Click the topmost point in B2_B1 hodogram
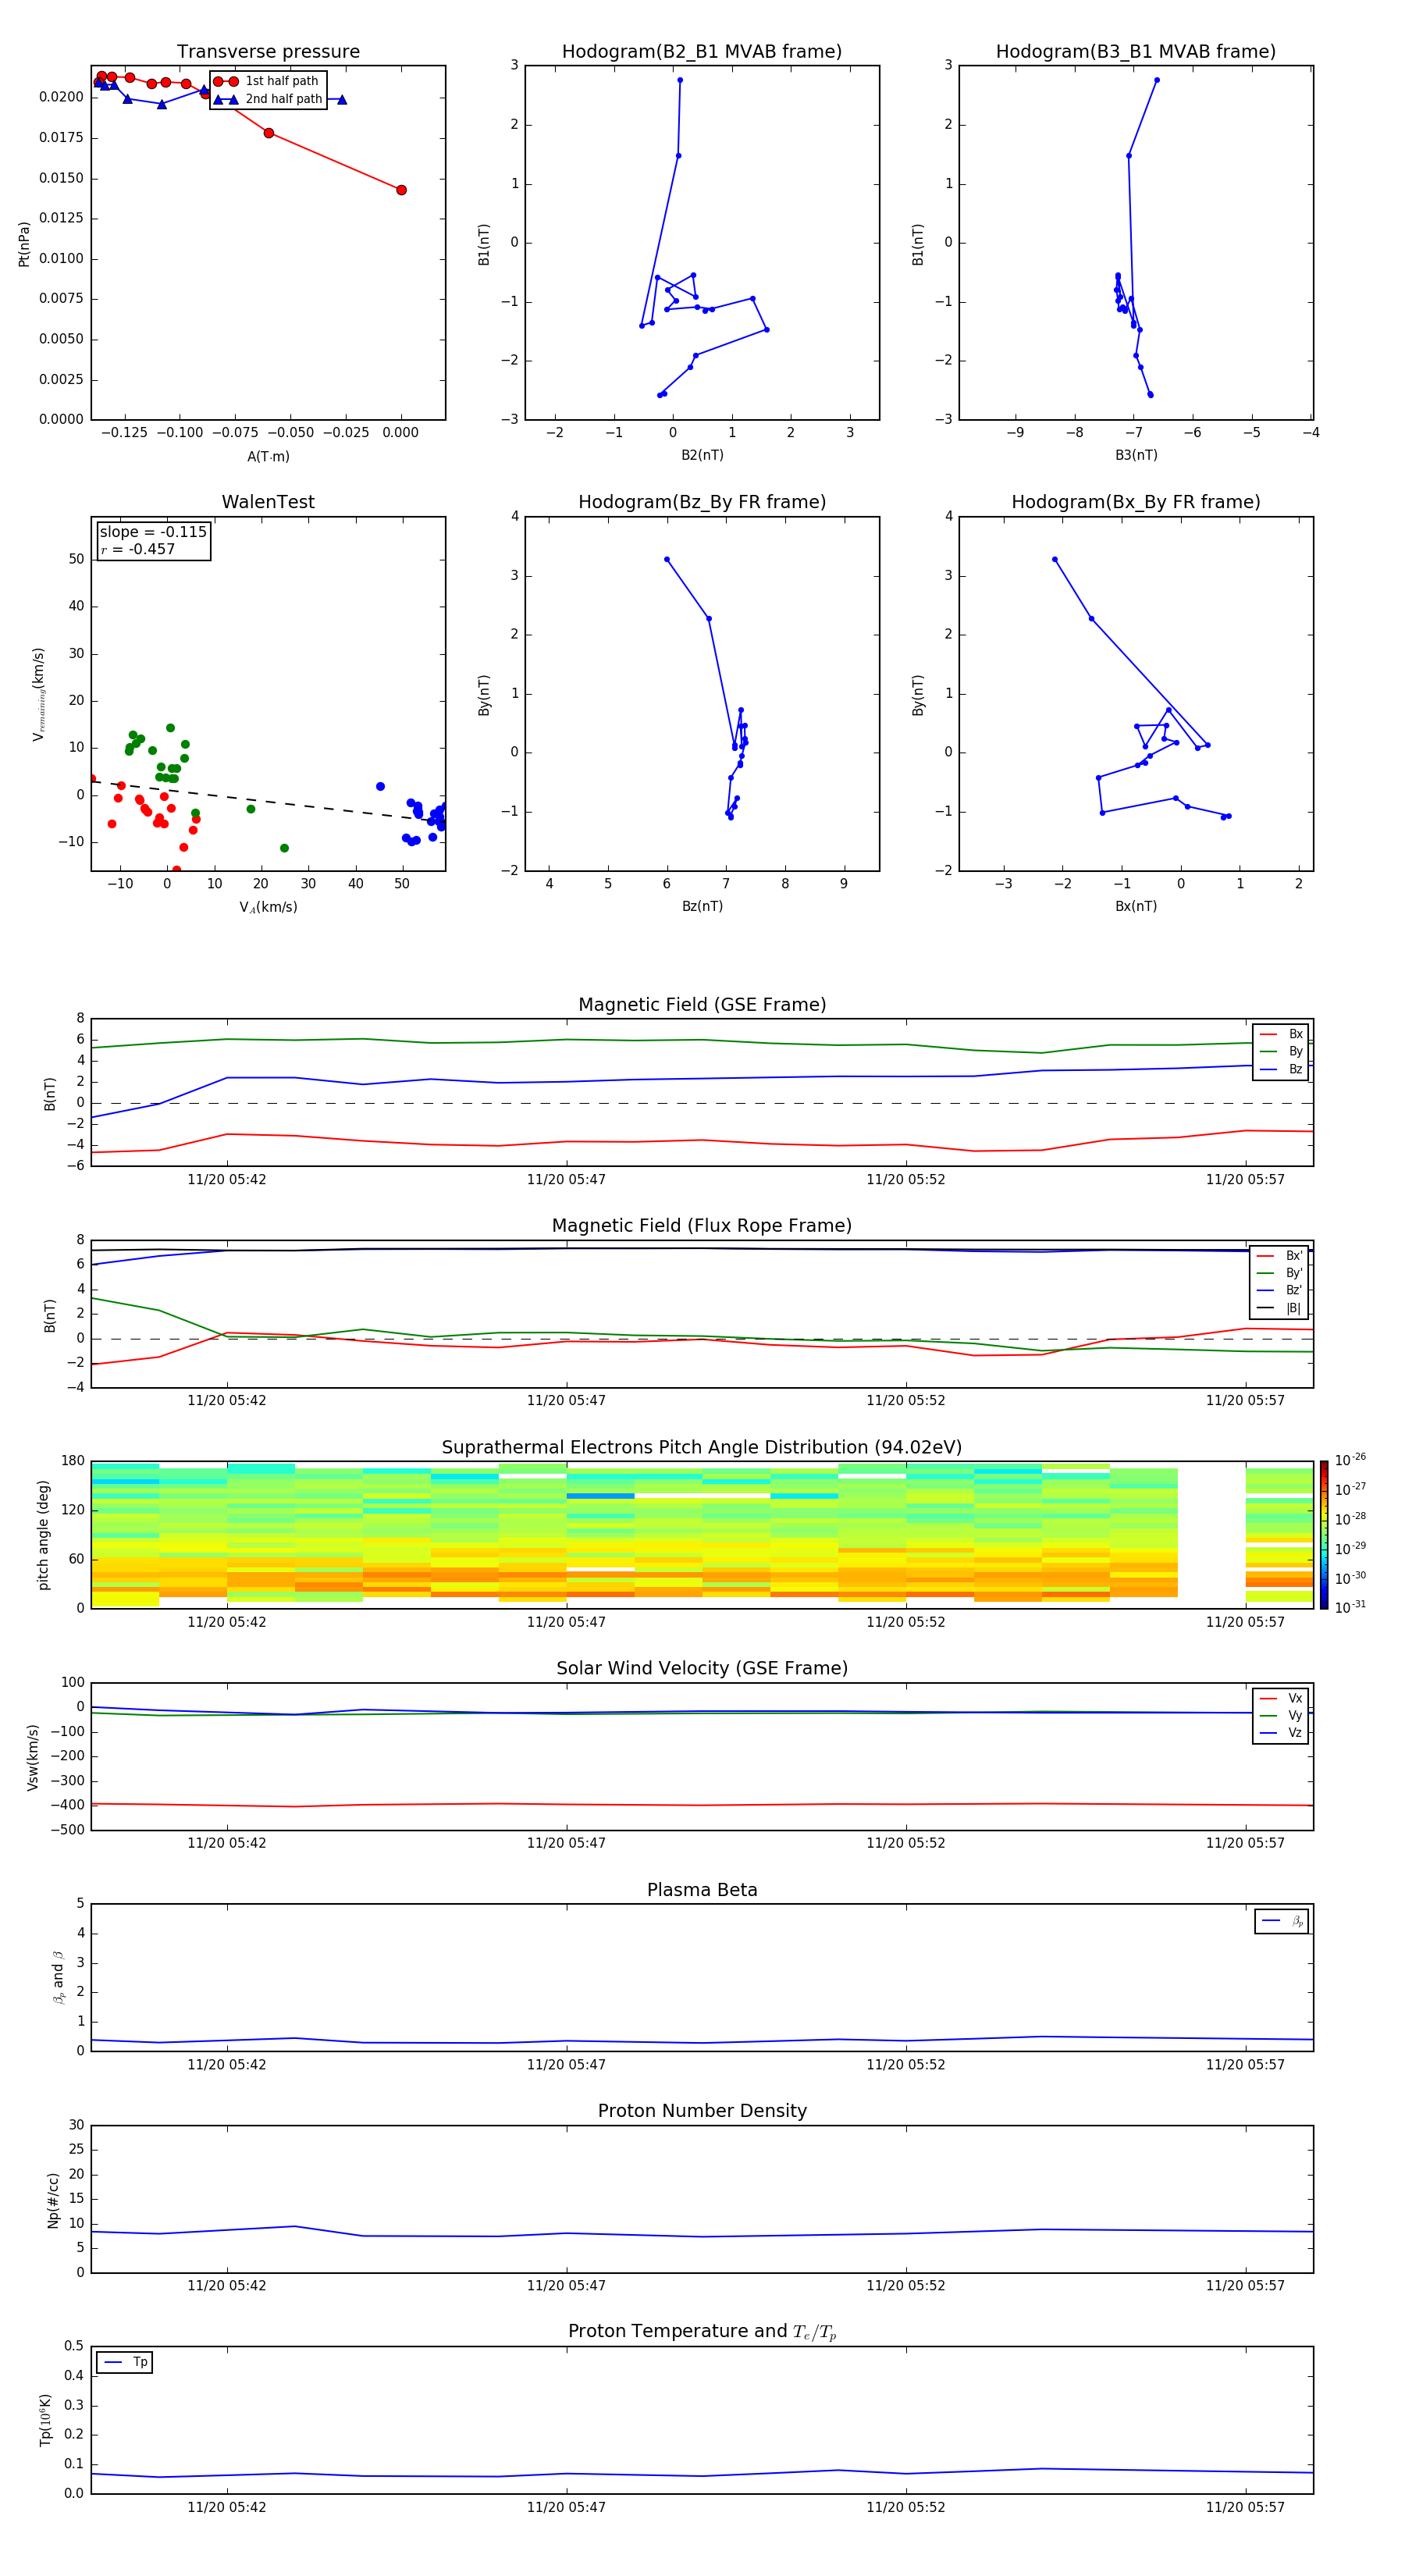 click(x=680, y=80)
